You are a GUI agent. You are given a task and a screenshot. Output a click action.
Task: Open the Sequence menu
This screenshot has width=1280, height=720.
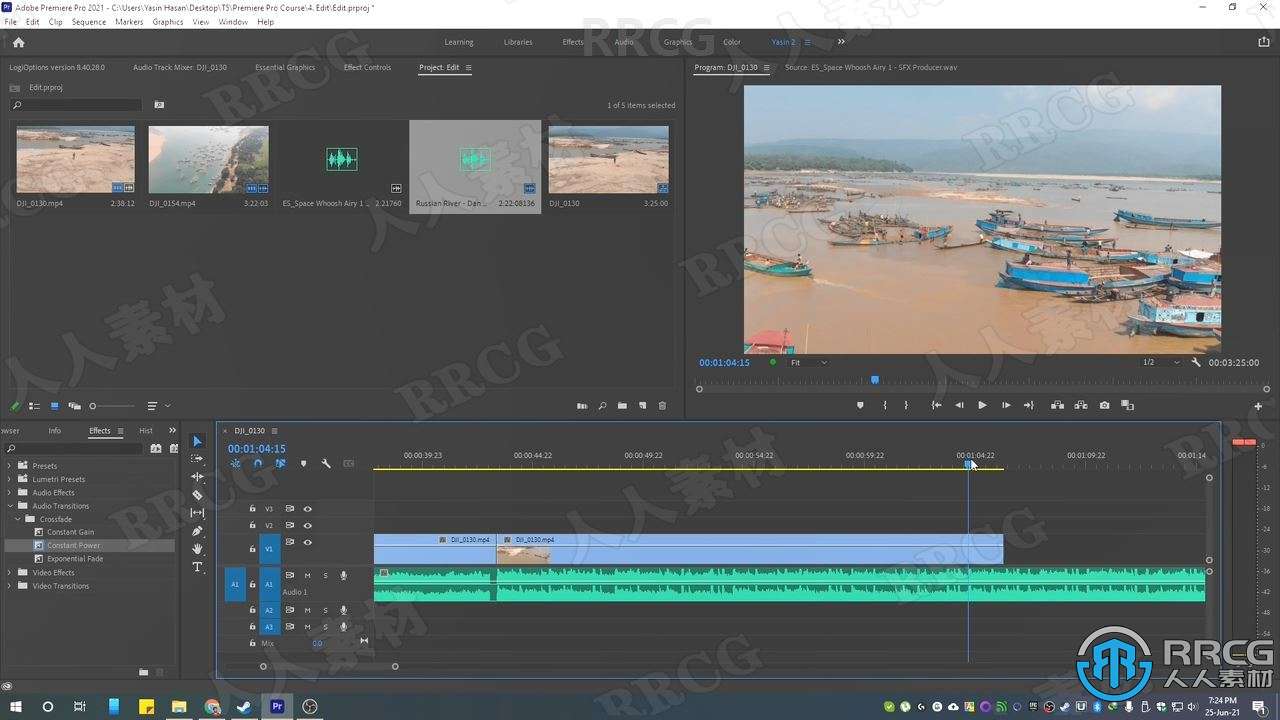[89, 21]
